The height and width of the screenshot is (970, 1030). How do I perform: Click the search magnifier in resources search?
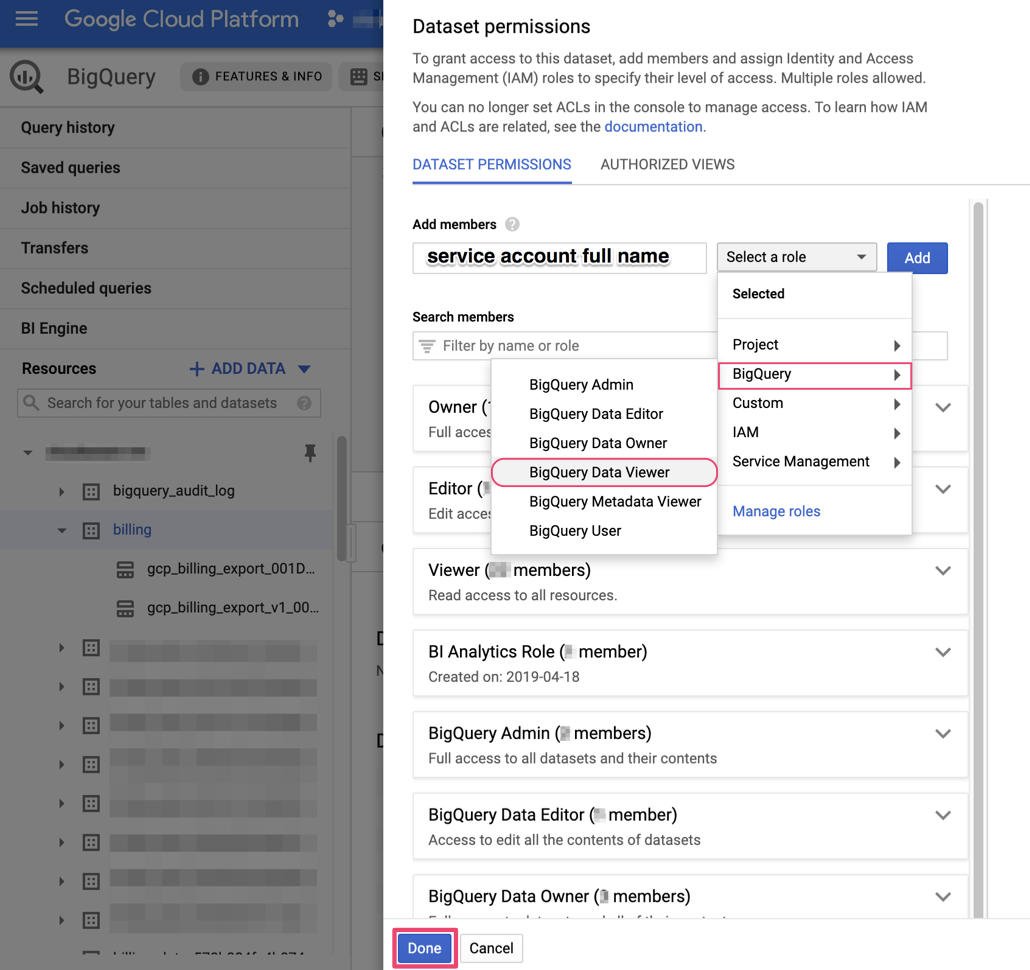(31, 402)
